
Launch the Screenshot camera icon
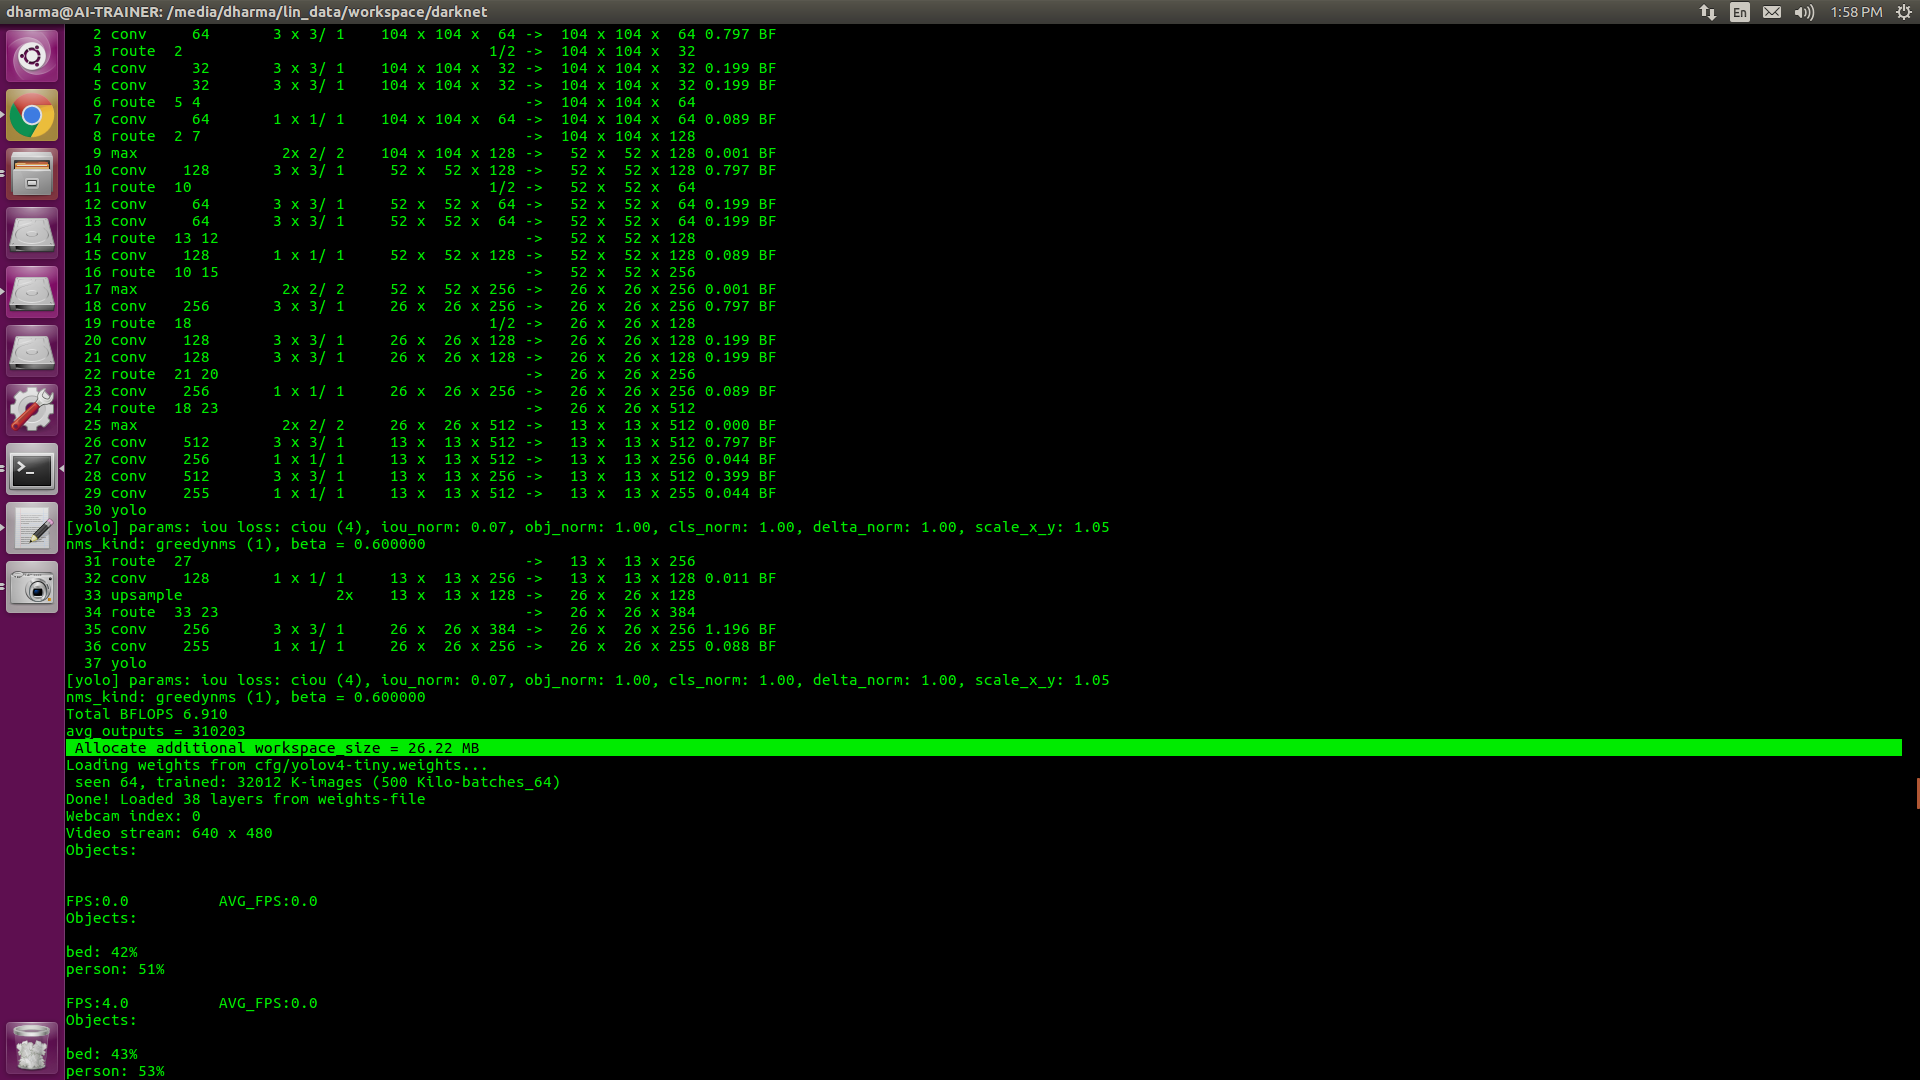32,588
